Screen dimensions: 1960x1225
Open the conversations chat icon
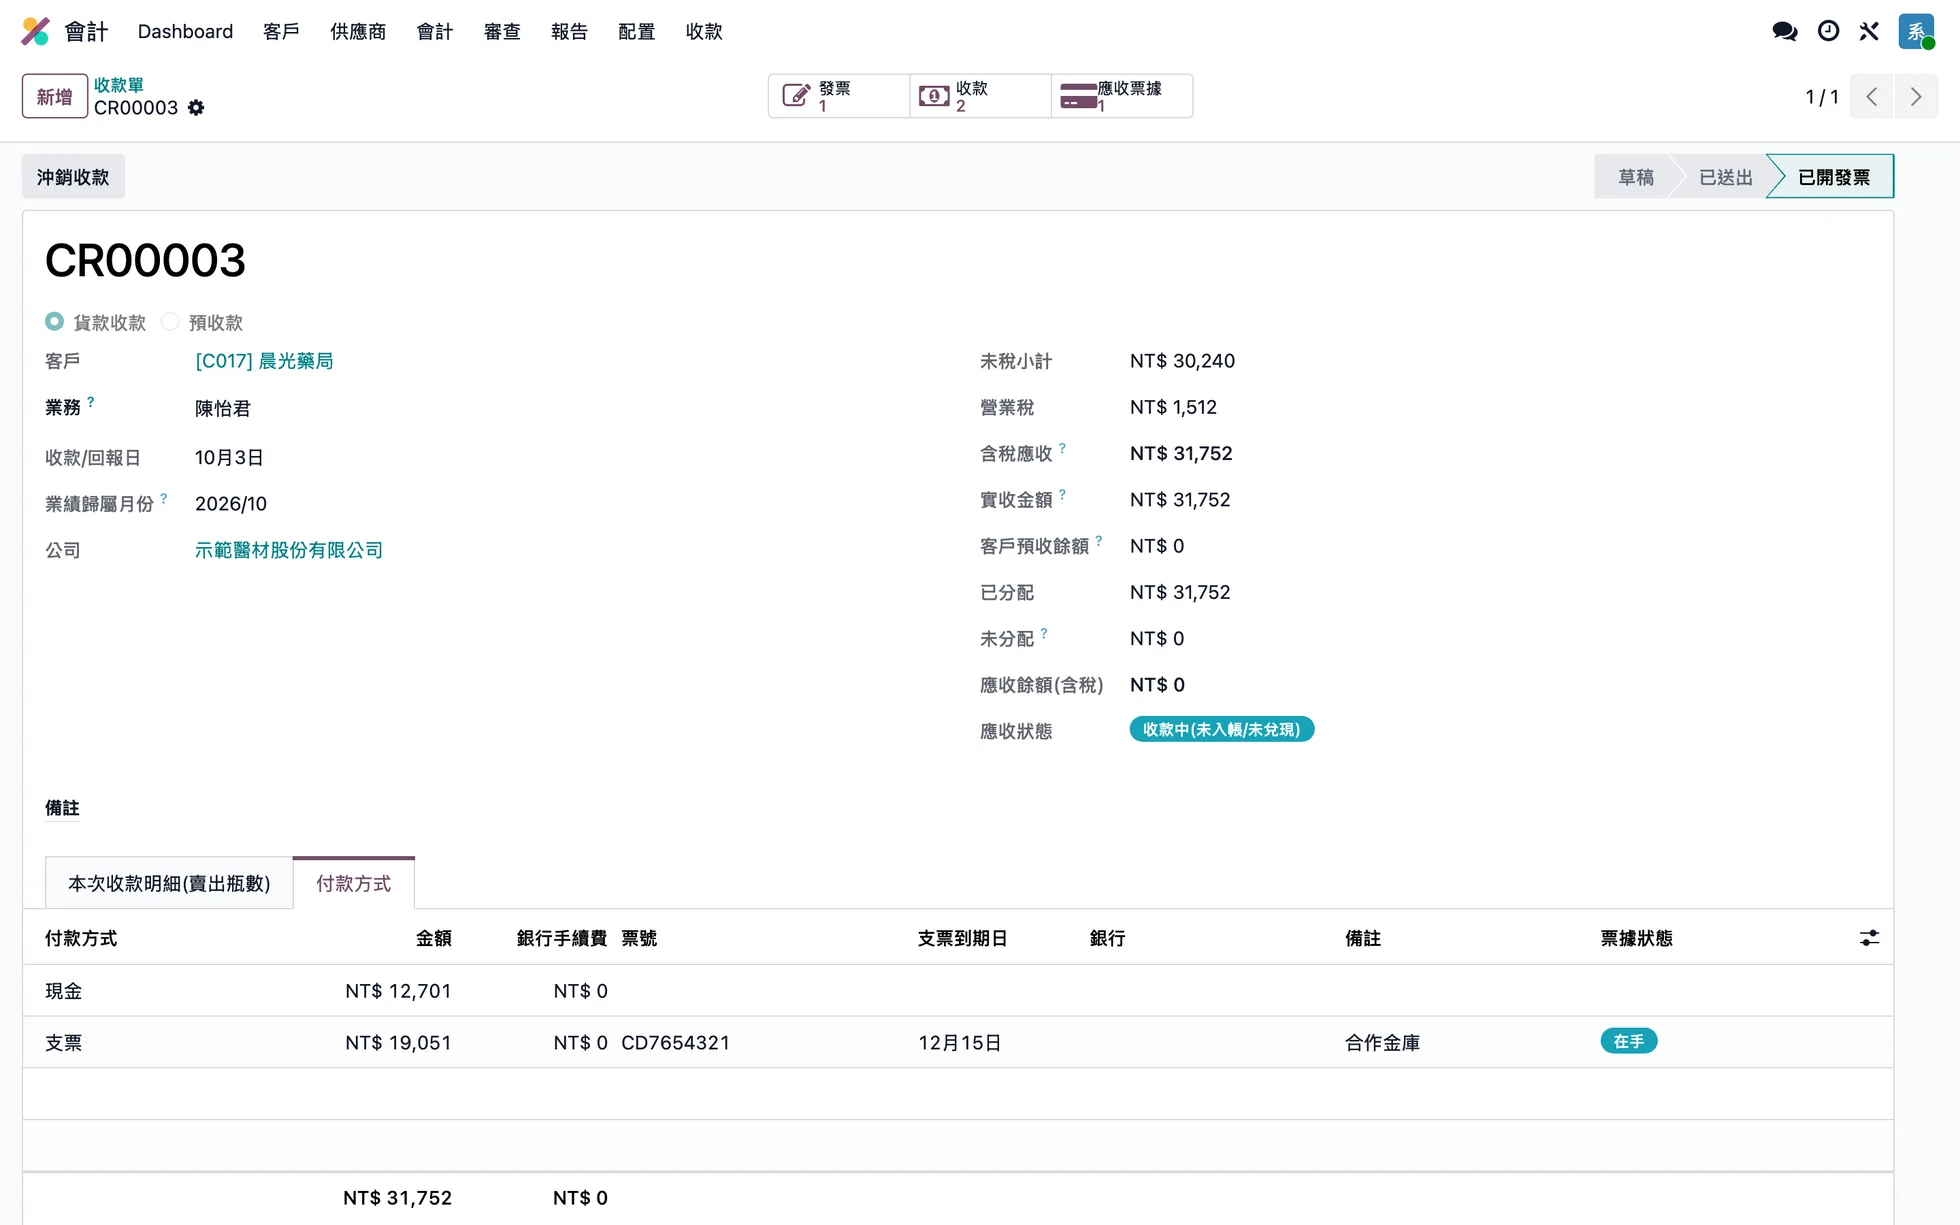pyautogui.click(x=1784, y=31)
